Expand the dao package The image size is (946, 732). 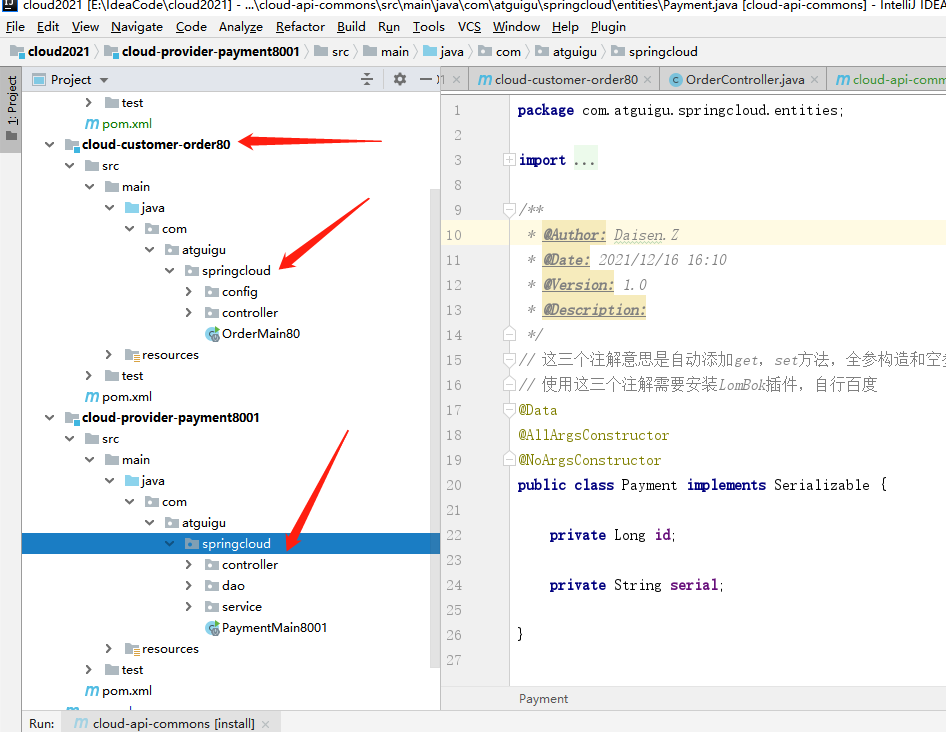(x=189, y=586)
